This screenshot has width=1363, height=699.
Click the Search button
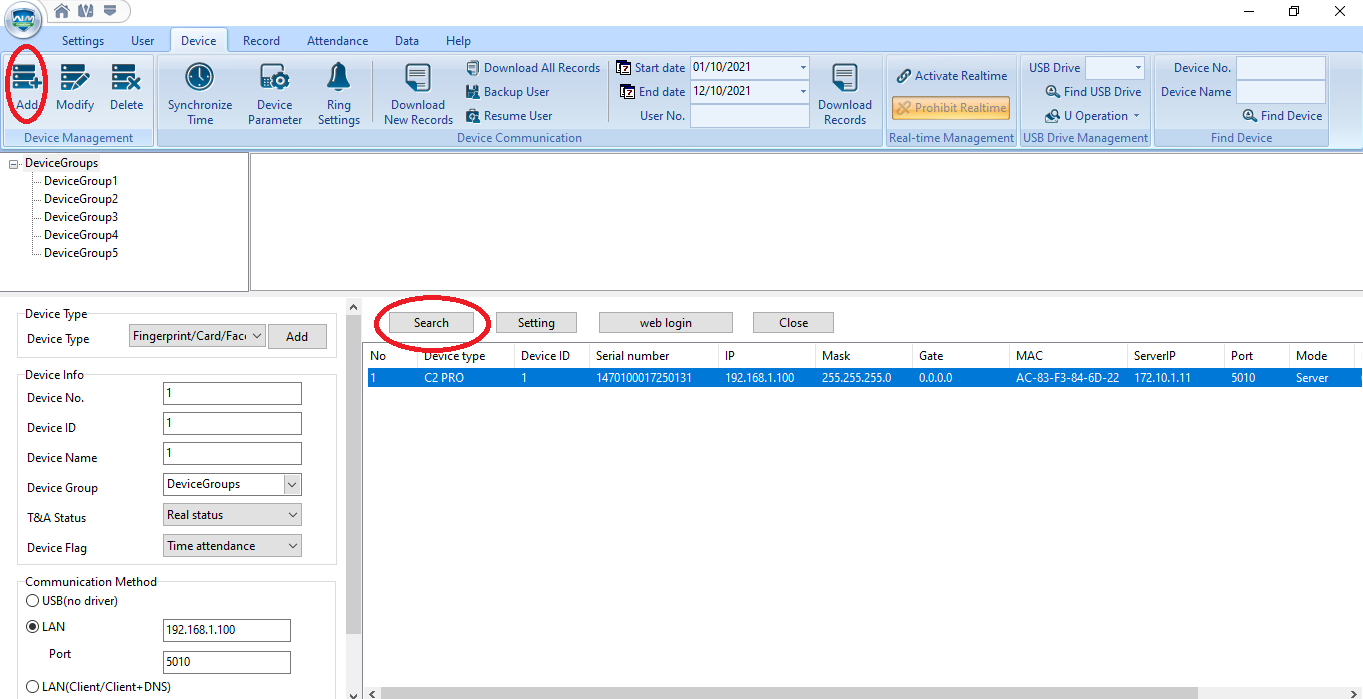coord(431,323)
